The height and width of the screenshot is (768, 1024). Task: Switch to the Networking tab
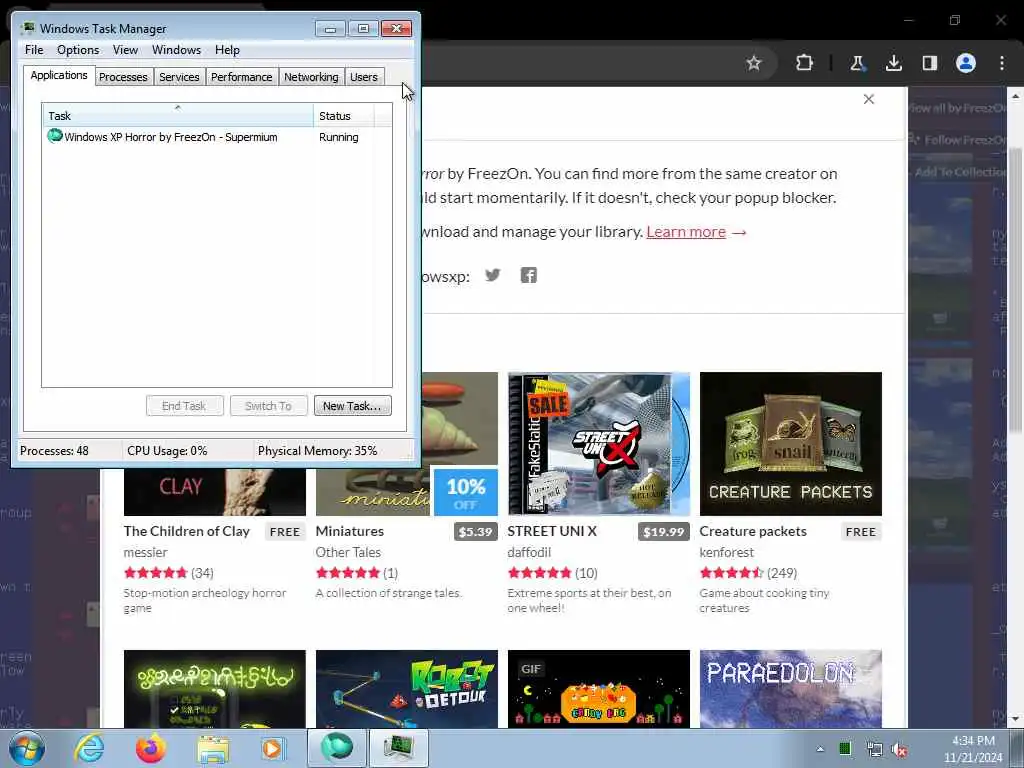(311, 77)
